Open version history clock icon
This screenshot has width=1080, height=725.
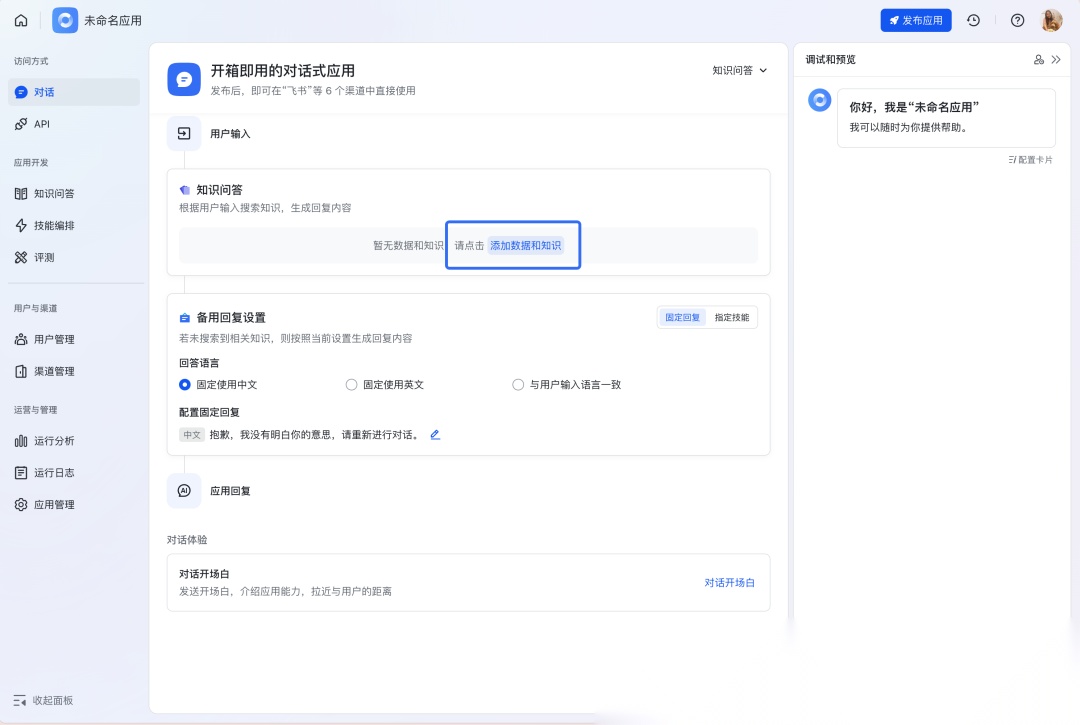(x=973, y=20)
